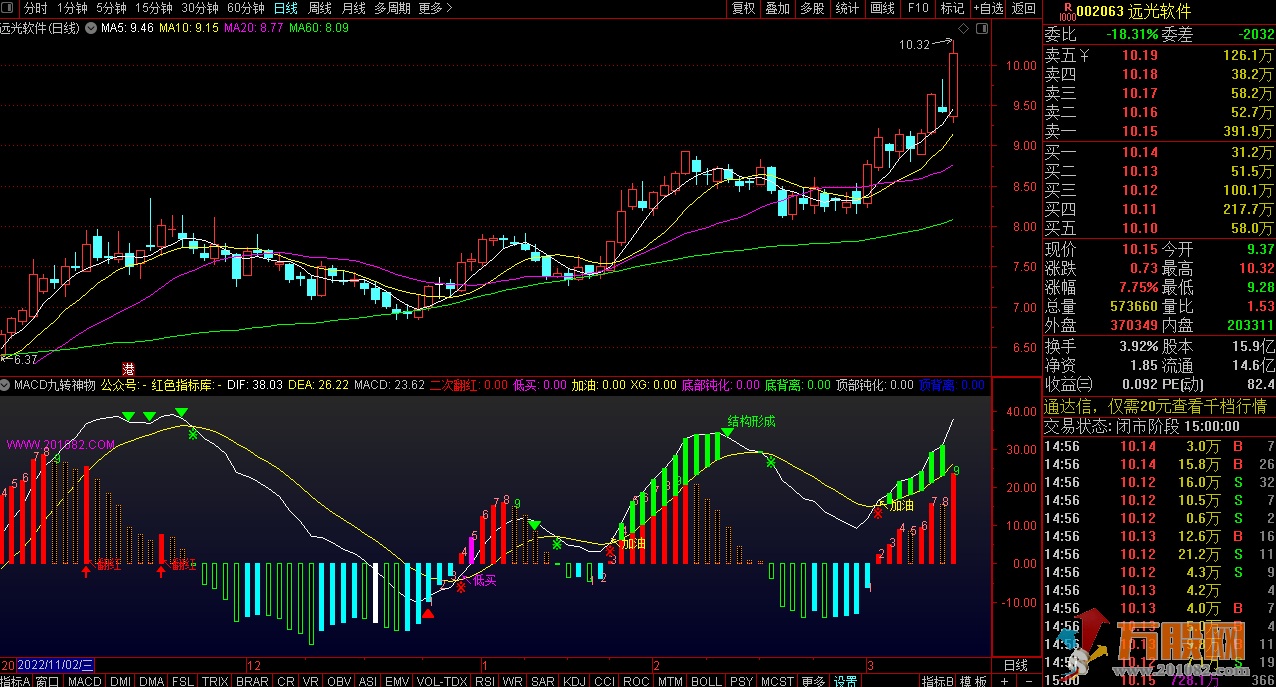The width and height of the screenshot is (1276, 687).
Task: Select the WR indicator tab
Action: pos(513,680)
